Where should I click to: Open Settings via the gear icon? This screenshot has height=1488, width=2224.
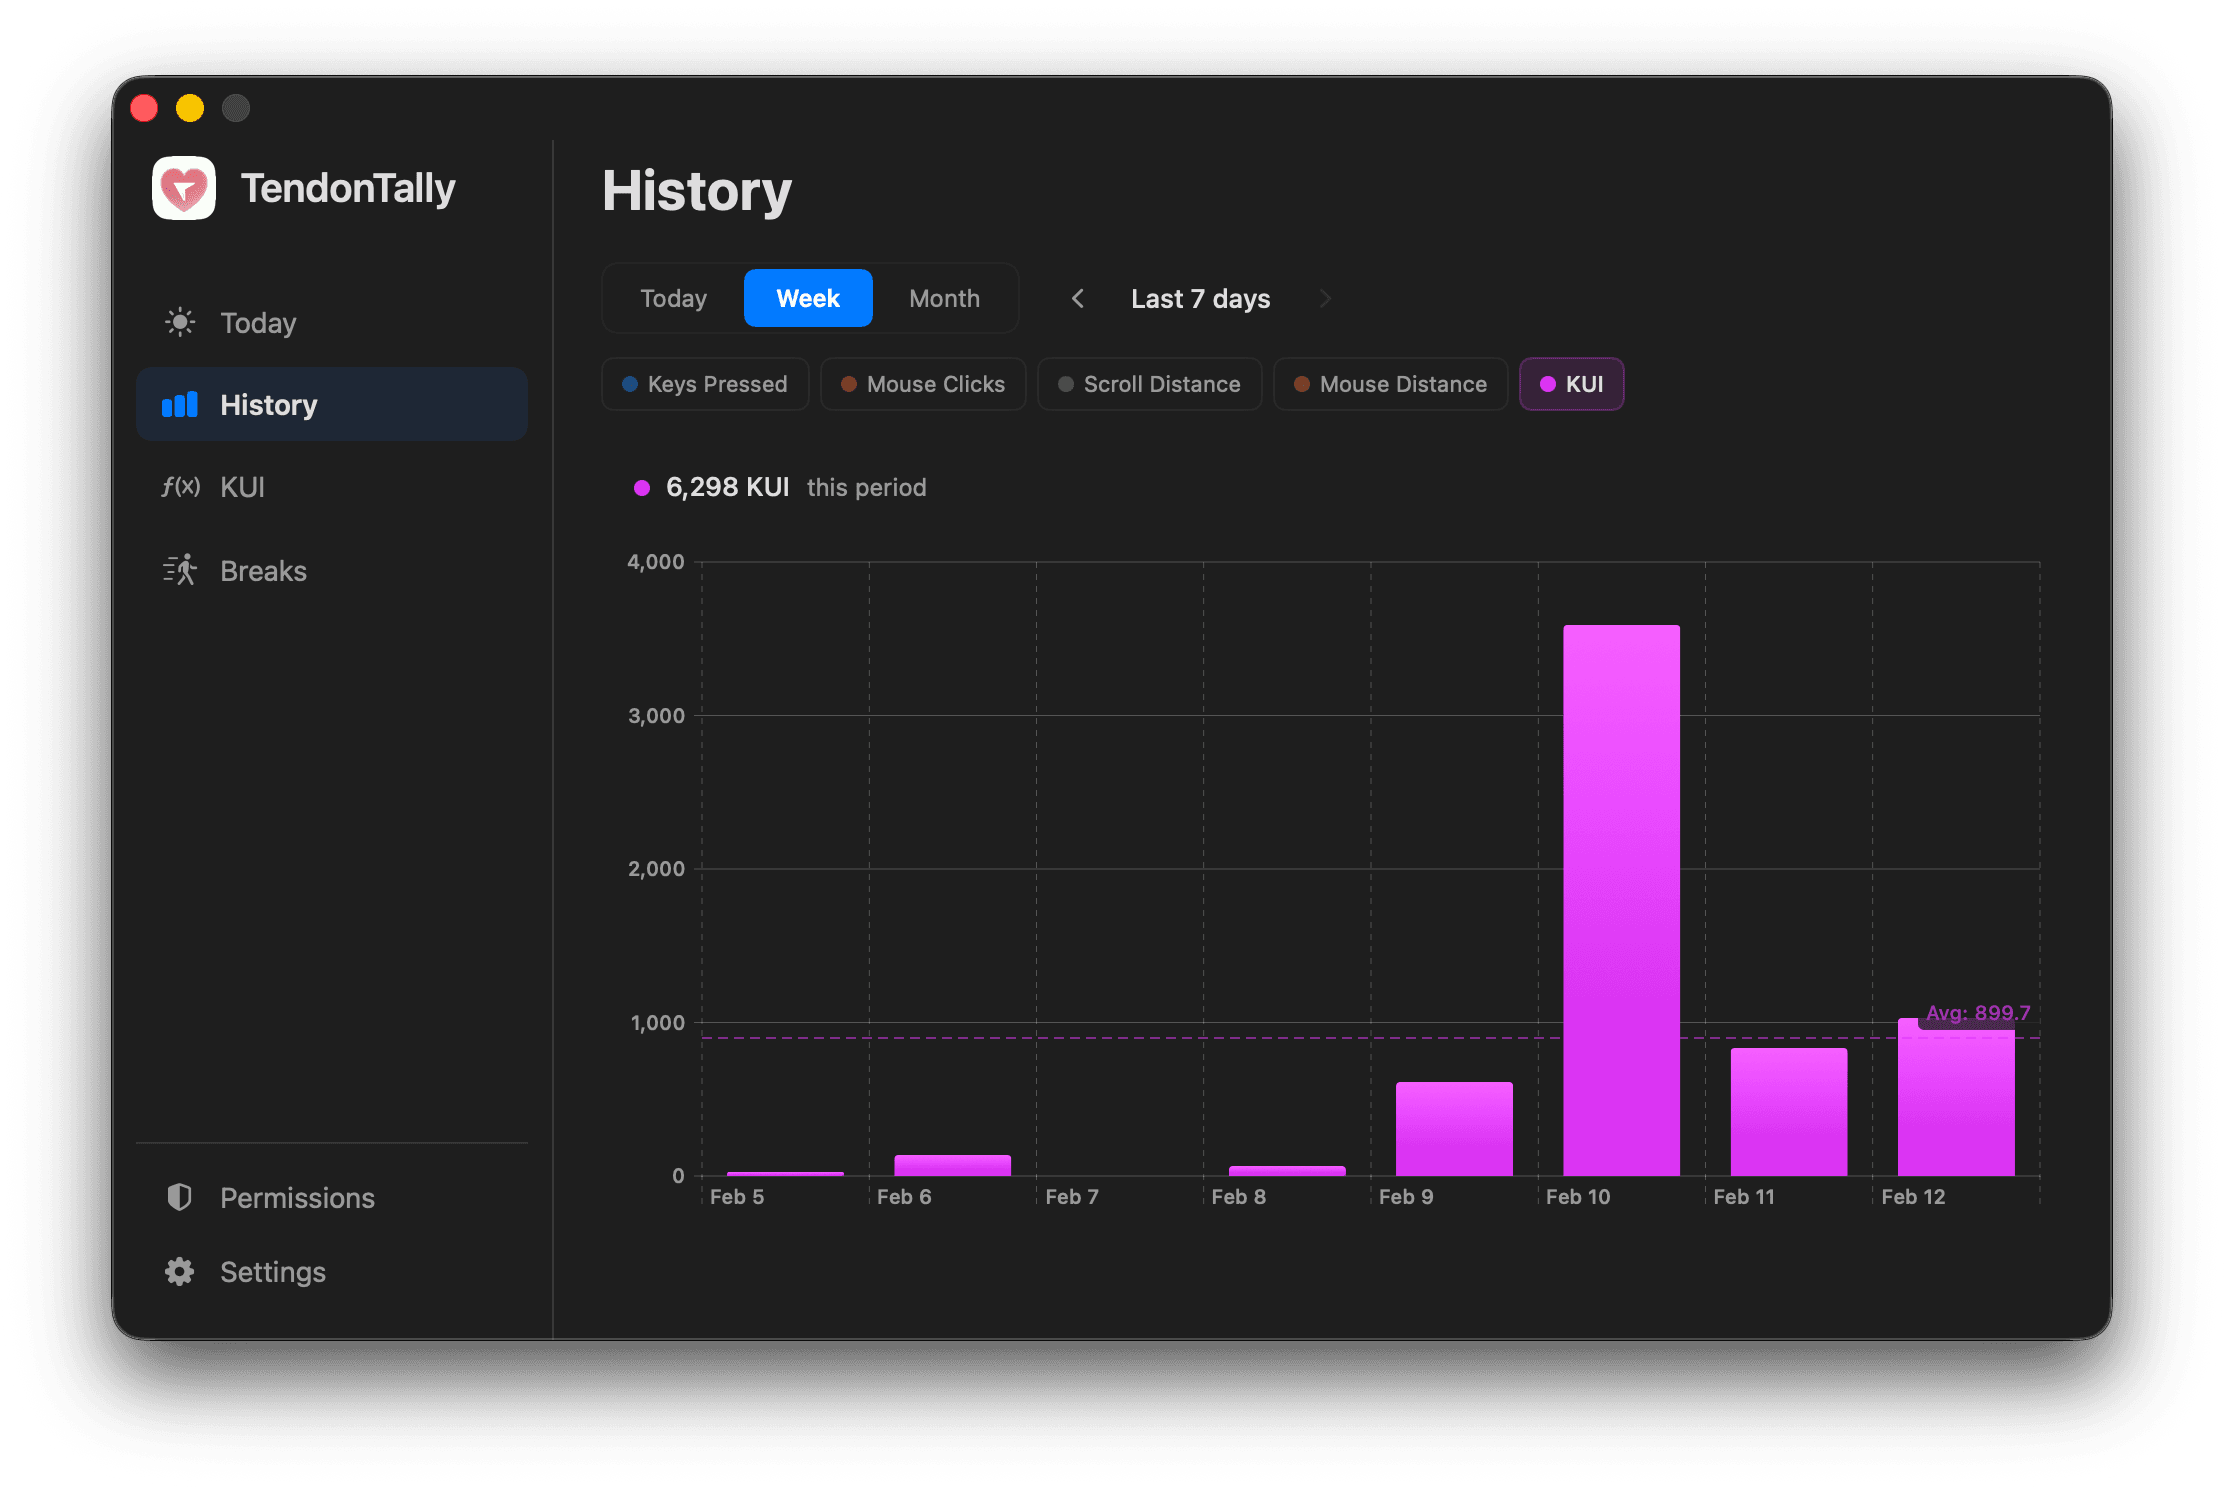[179, 1271]
